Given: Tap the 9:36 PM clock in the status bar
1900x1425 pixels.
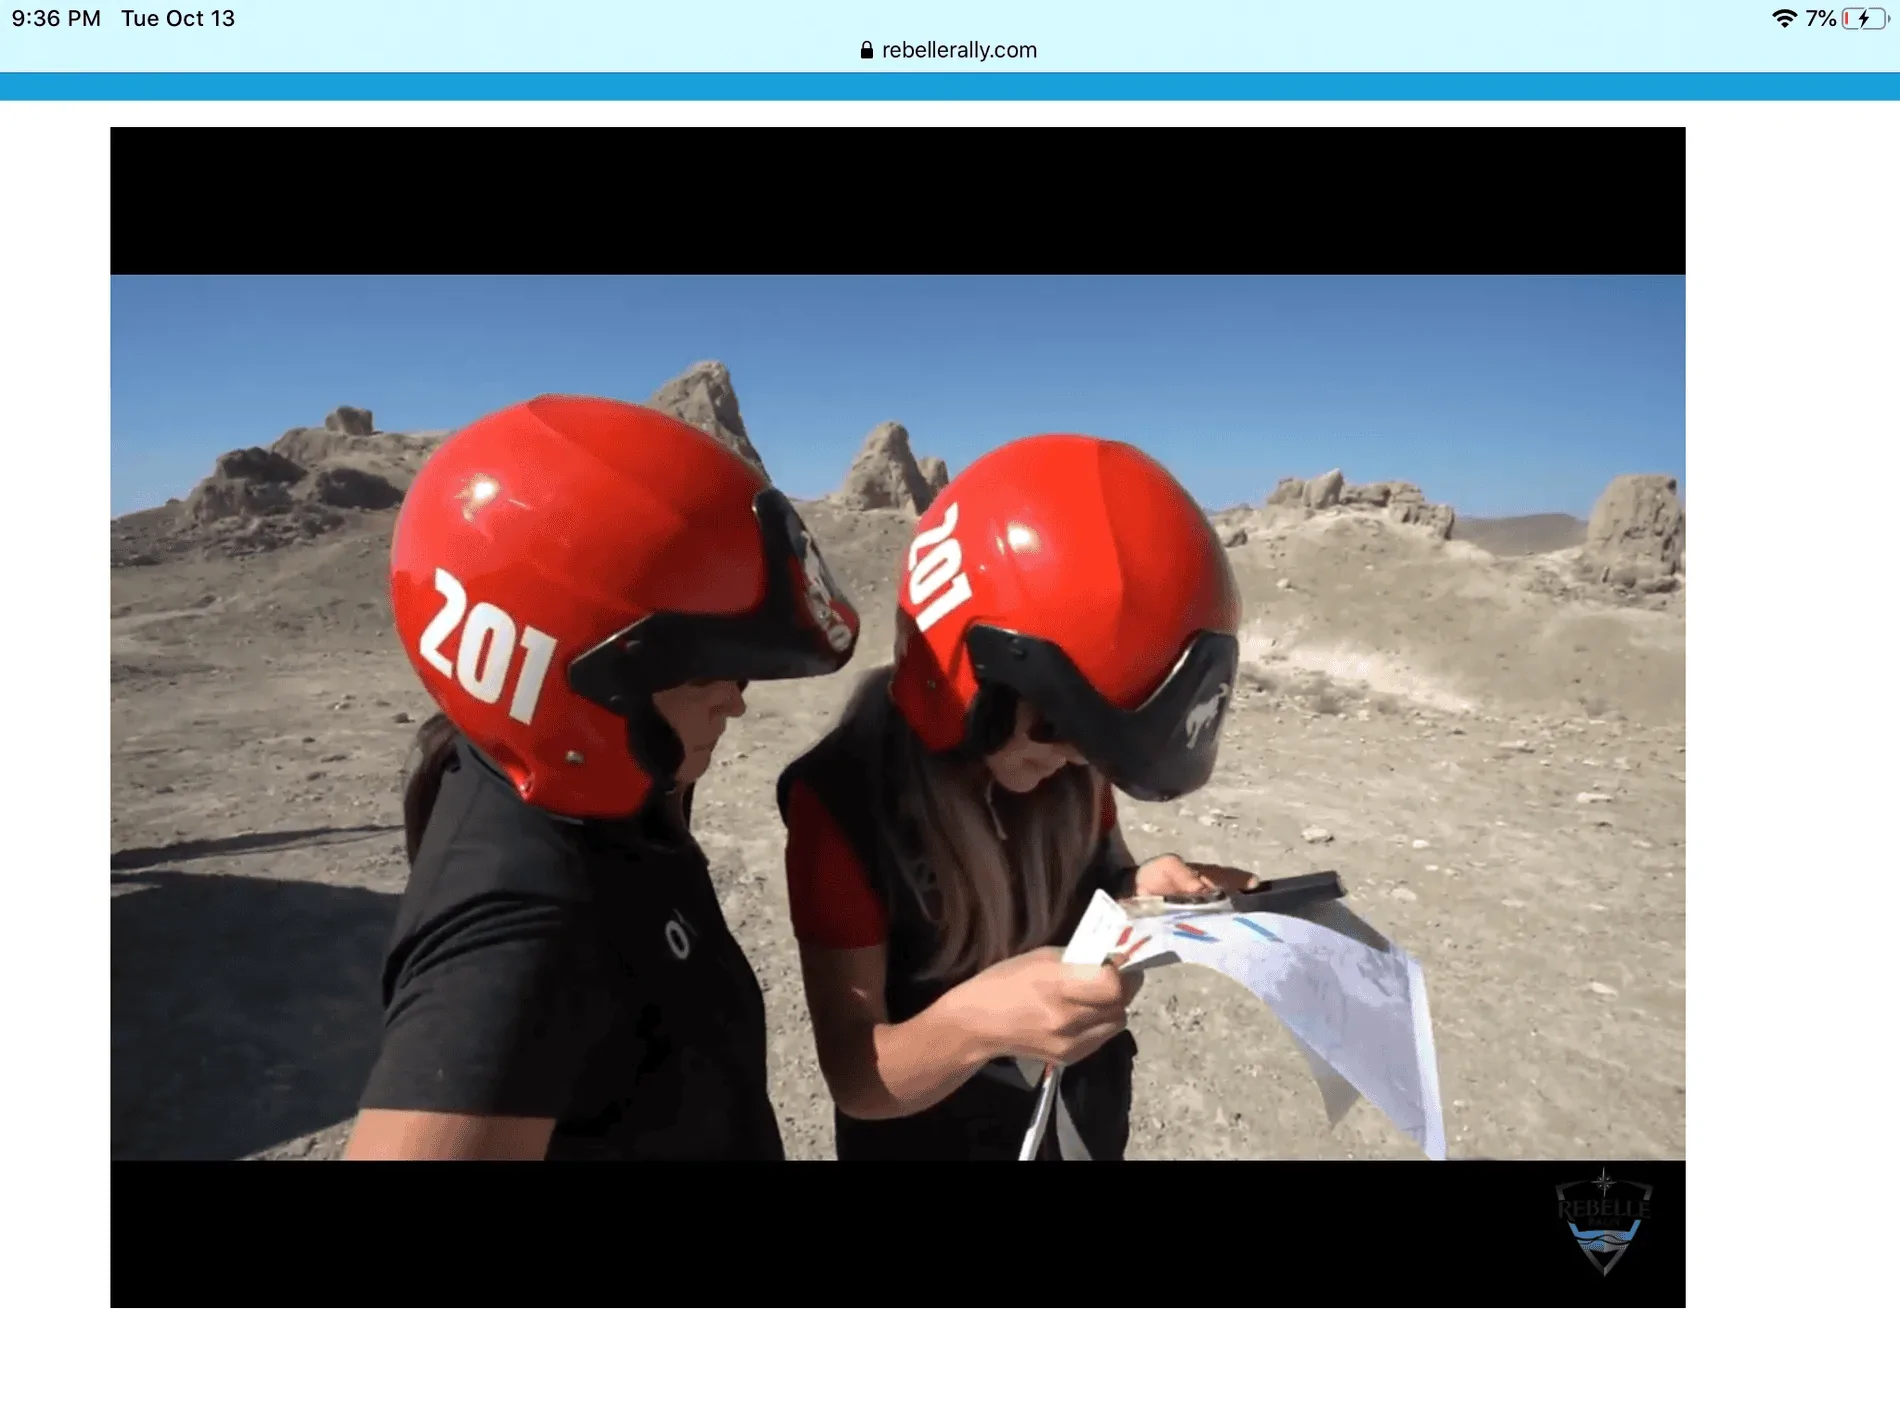Looking at the screenshot, I should pyautogui.click(x=56, y=18).
